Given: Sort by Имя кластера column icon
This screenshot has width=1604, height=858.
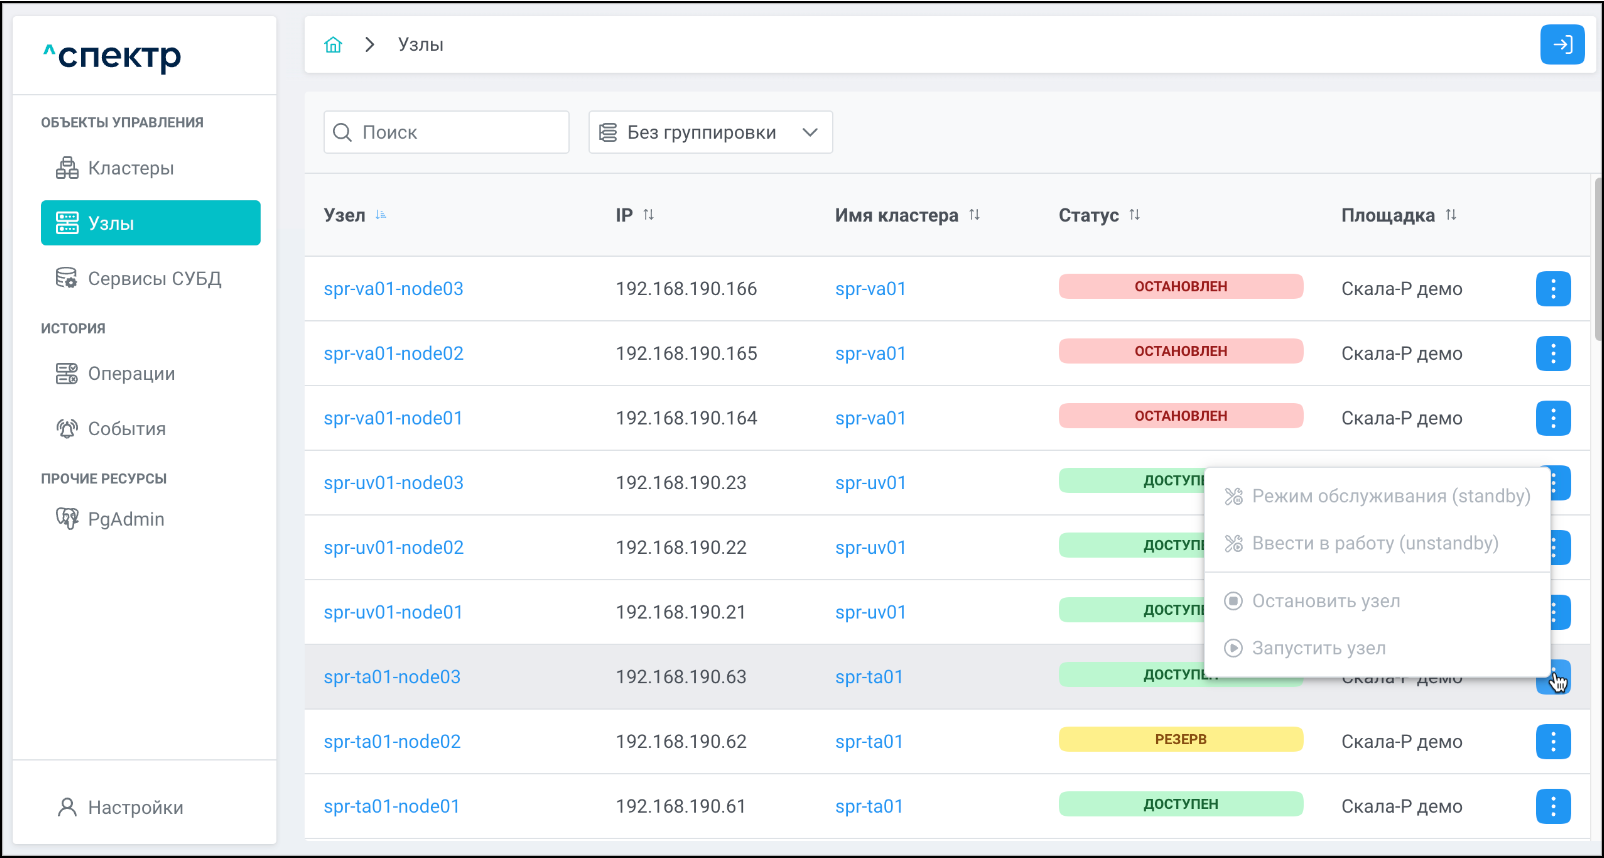Looking at the screenshot, I should (x=974, y=215).
